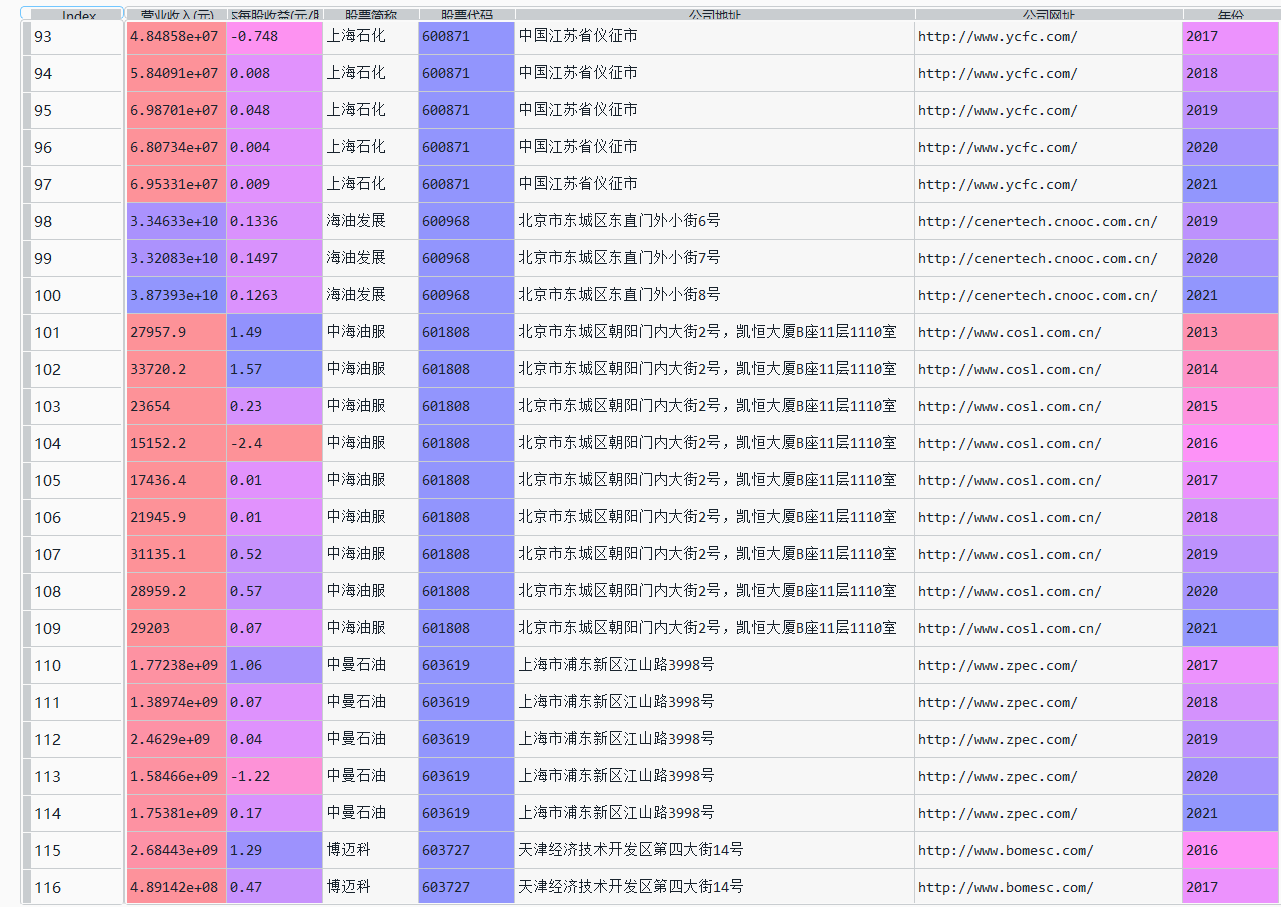This screenshot has width=1281, height=907.
Task: Click stock code 600968 in row 100
Action: (466, 295)
